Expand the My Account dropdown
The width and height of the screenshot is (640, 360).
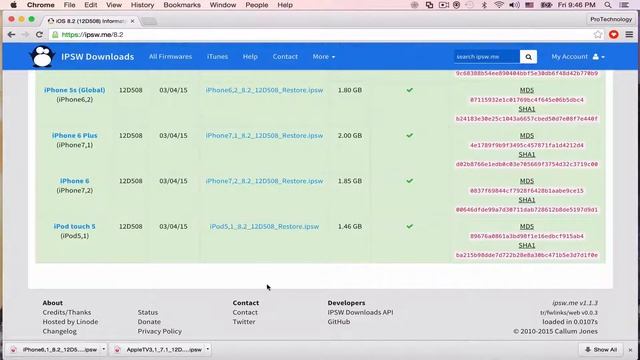(x=578, y=57)
